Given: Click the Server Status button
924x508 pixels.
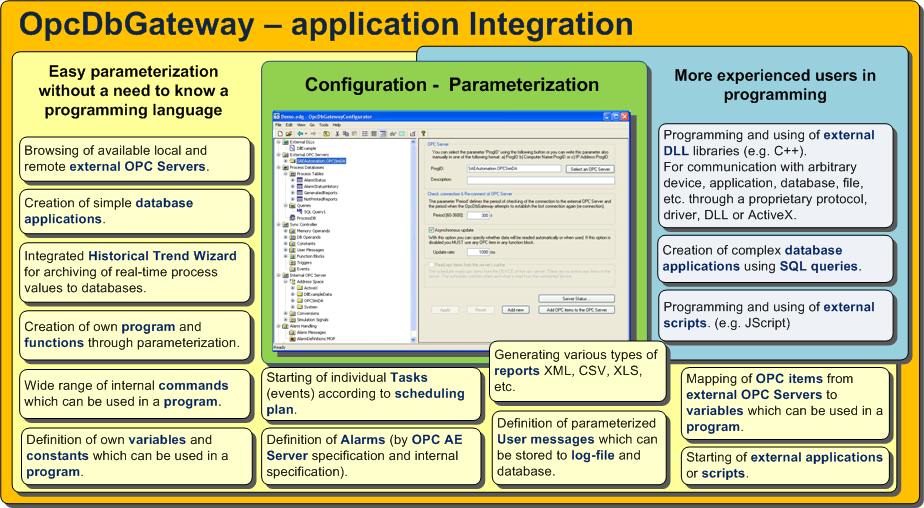Looking at the screenshot, I should [576, 299].
